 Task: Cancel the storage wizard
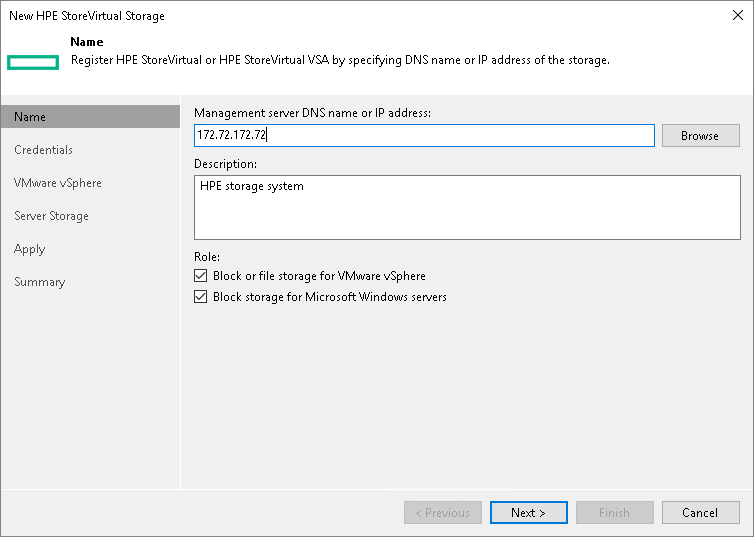click(x=701, y=512)
